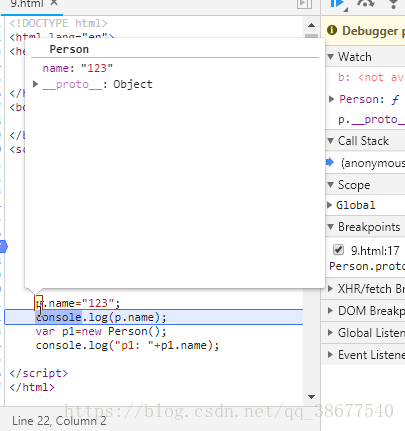Image resolution: width=405 pixels, height=431 pixels.
Task: Select the p.__proto__ watch expression
Action: coord(371,119)
